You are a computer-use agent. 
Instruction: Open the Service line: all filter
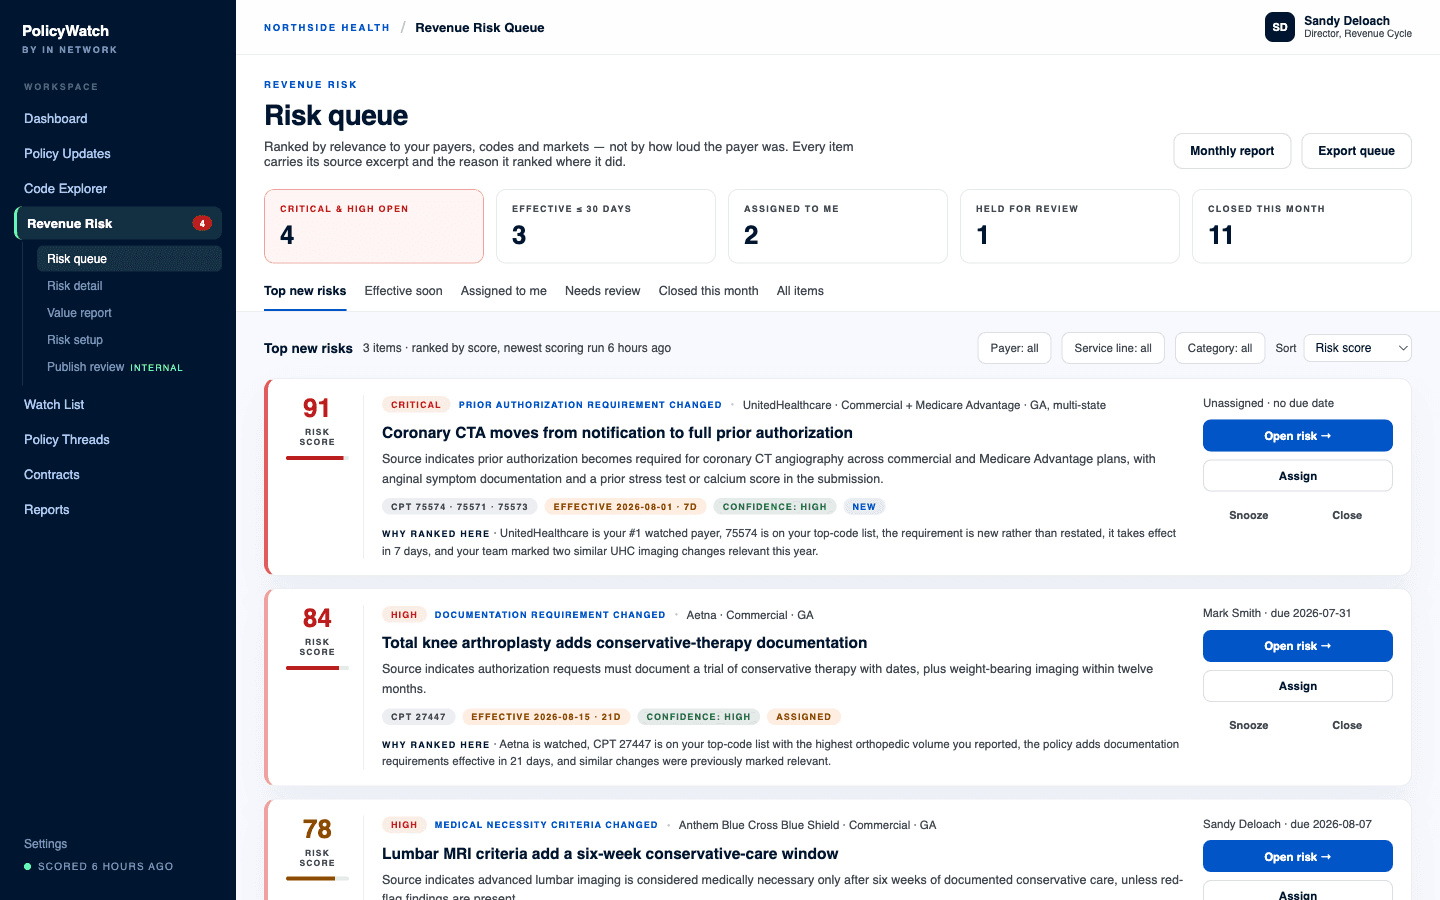[x=1113, y=348]
